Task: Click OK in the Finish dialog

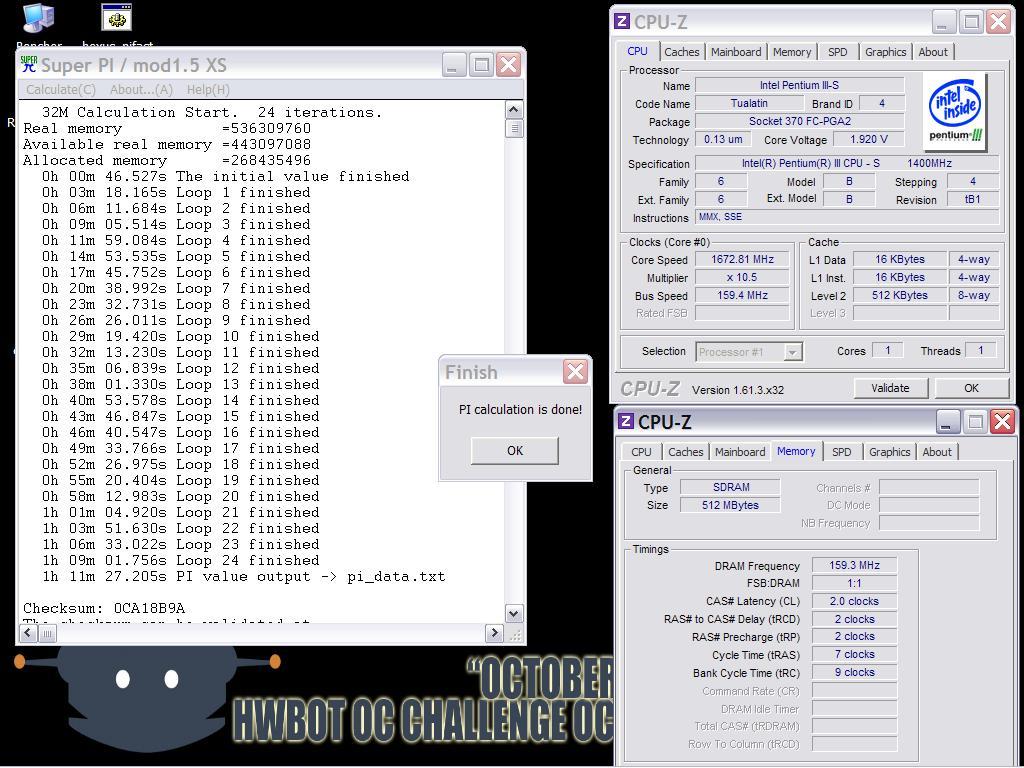Action: coord(515,451)
